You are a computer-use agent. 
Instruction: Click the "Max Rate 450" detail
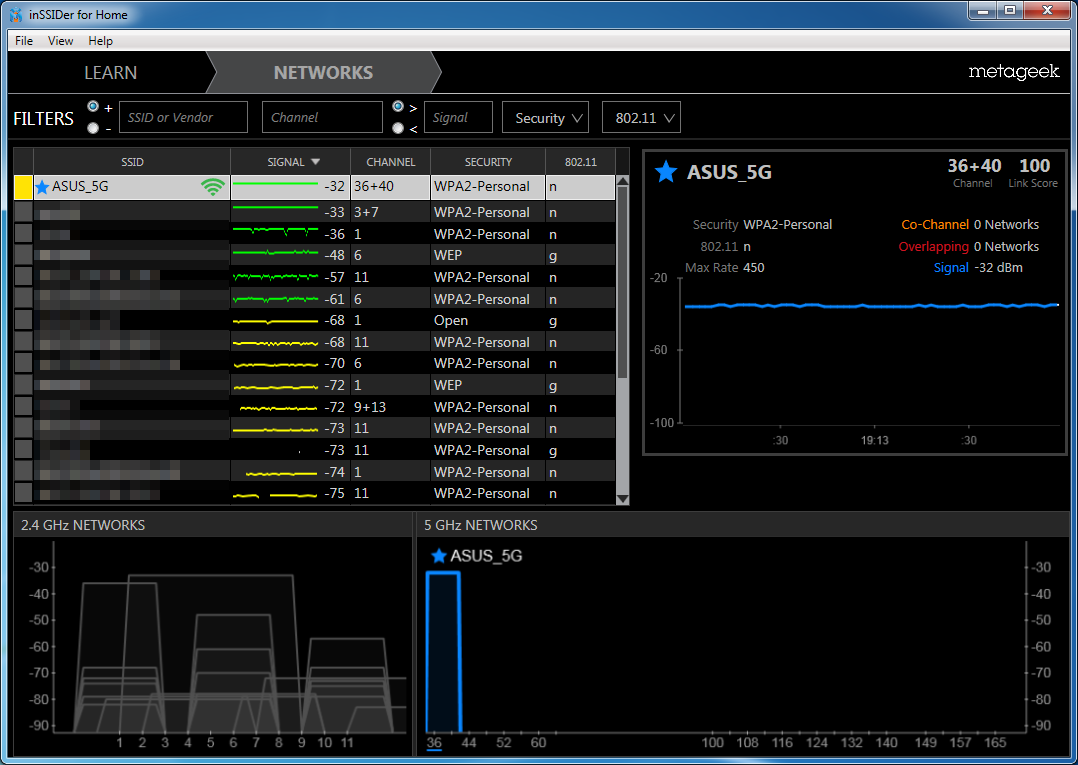coord(725,267)
